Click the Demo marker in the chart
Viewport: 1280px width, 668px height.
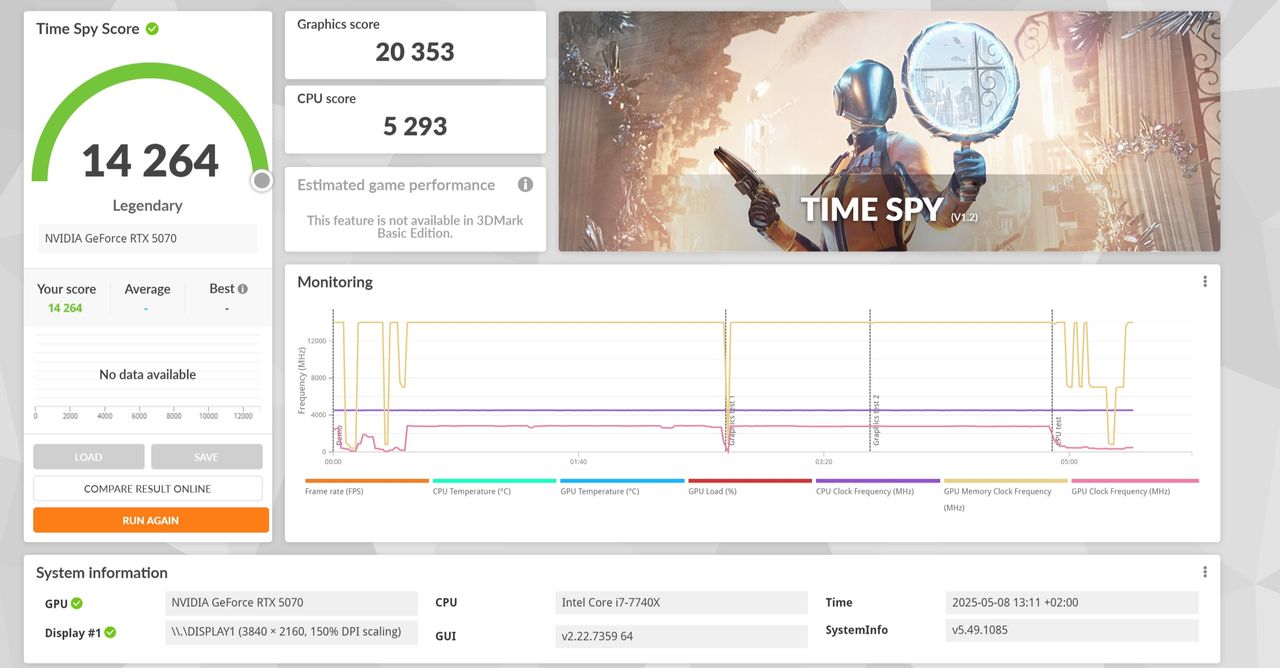tap(339, 436)
